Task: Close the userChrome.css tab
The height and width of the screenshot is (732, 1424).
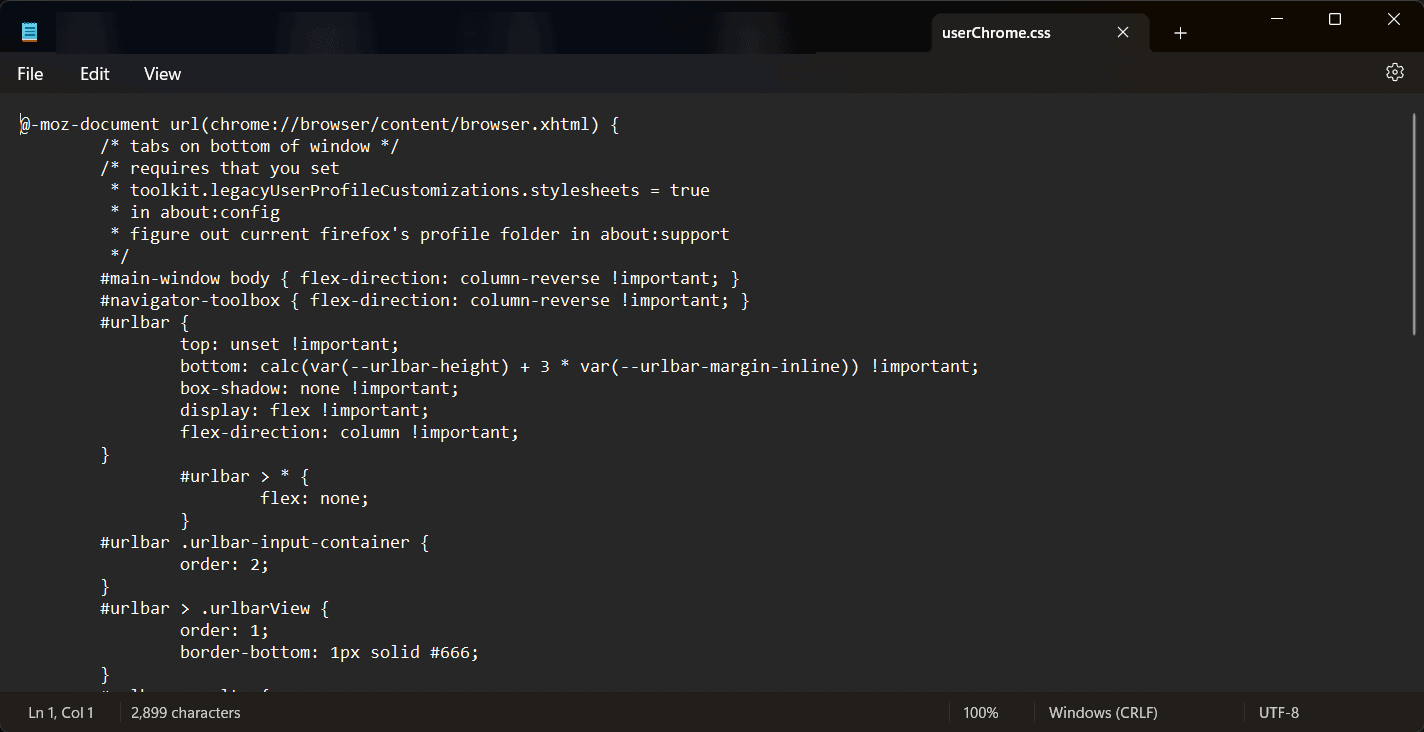Action: 1123,33
